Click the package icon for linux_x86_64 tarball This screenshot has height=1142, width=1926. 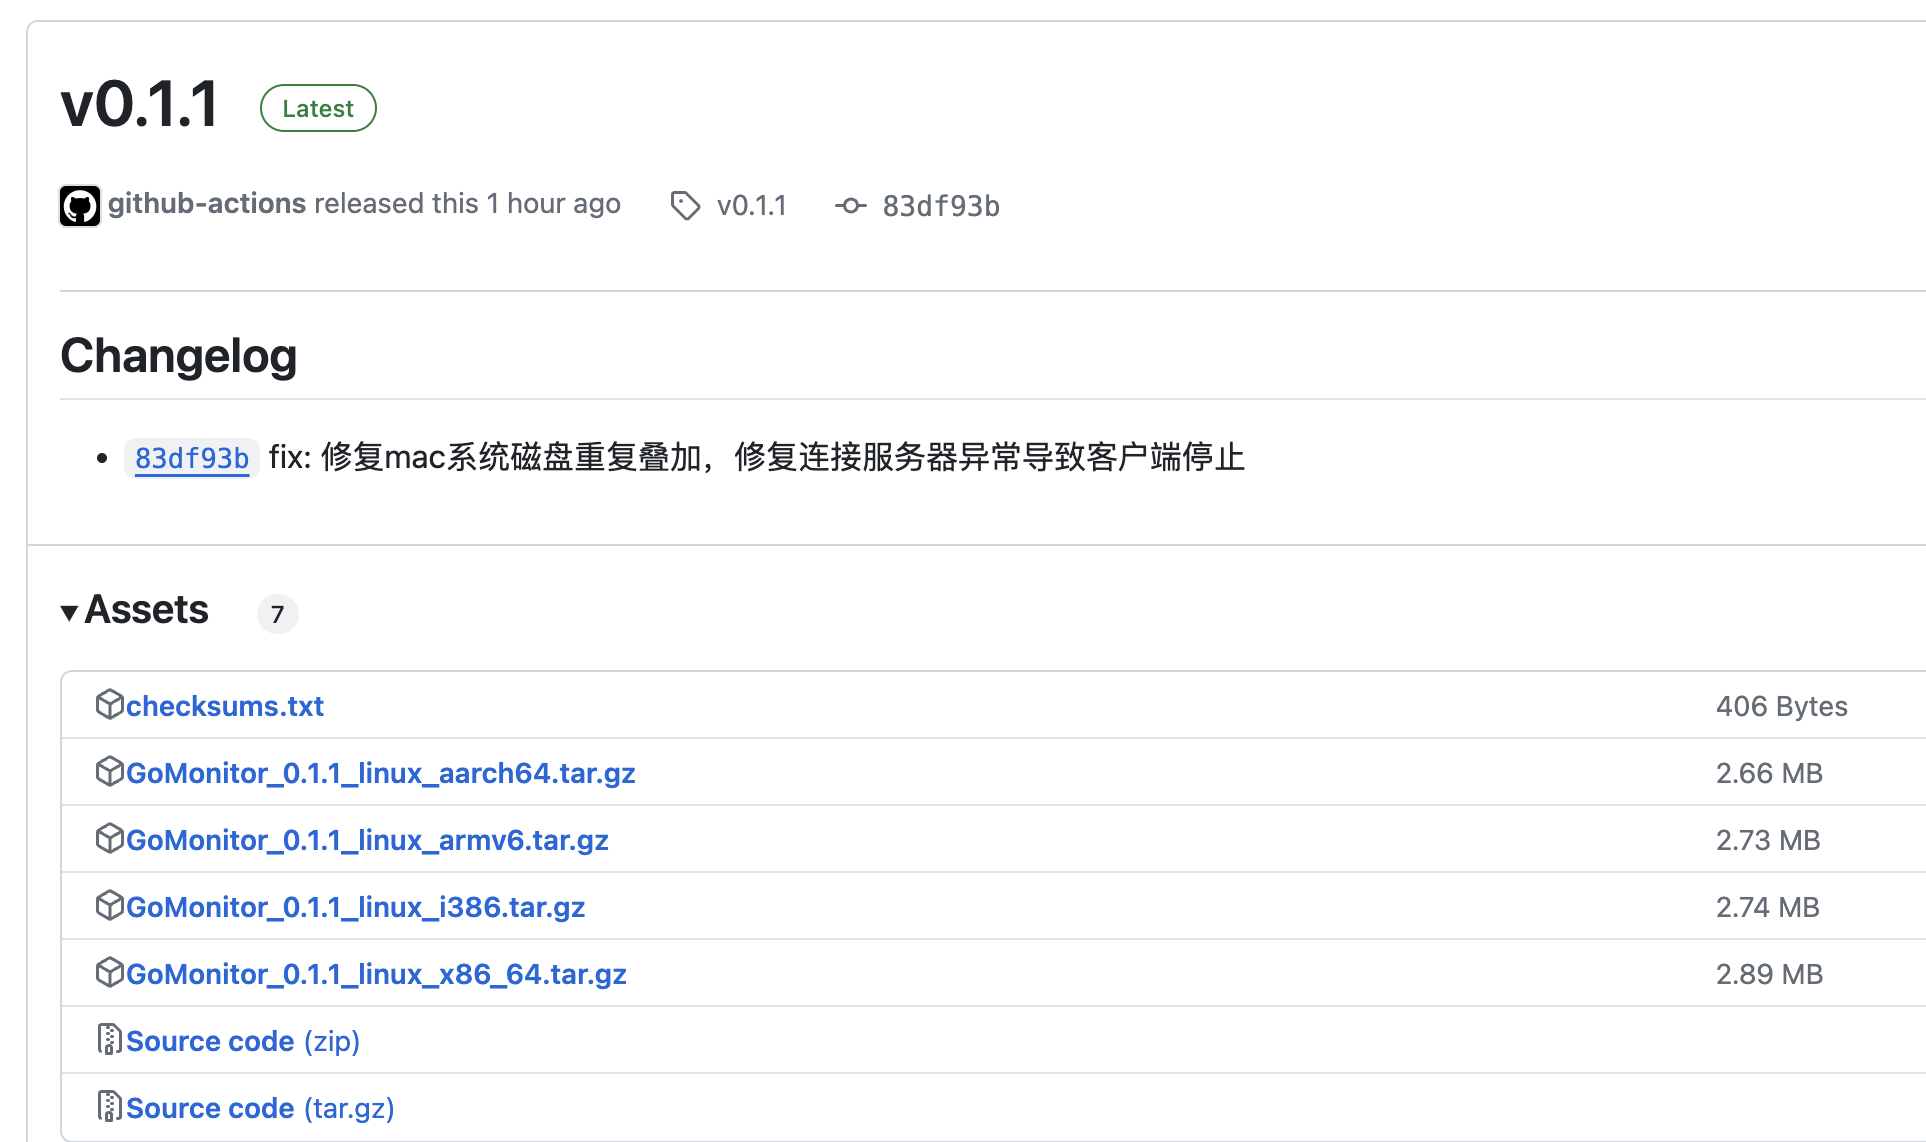[109, 973]
